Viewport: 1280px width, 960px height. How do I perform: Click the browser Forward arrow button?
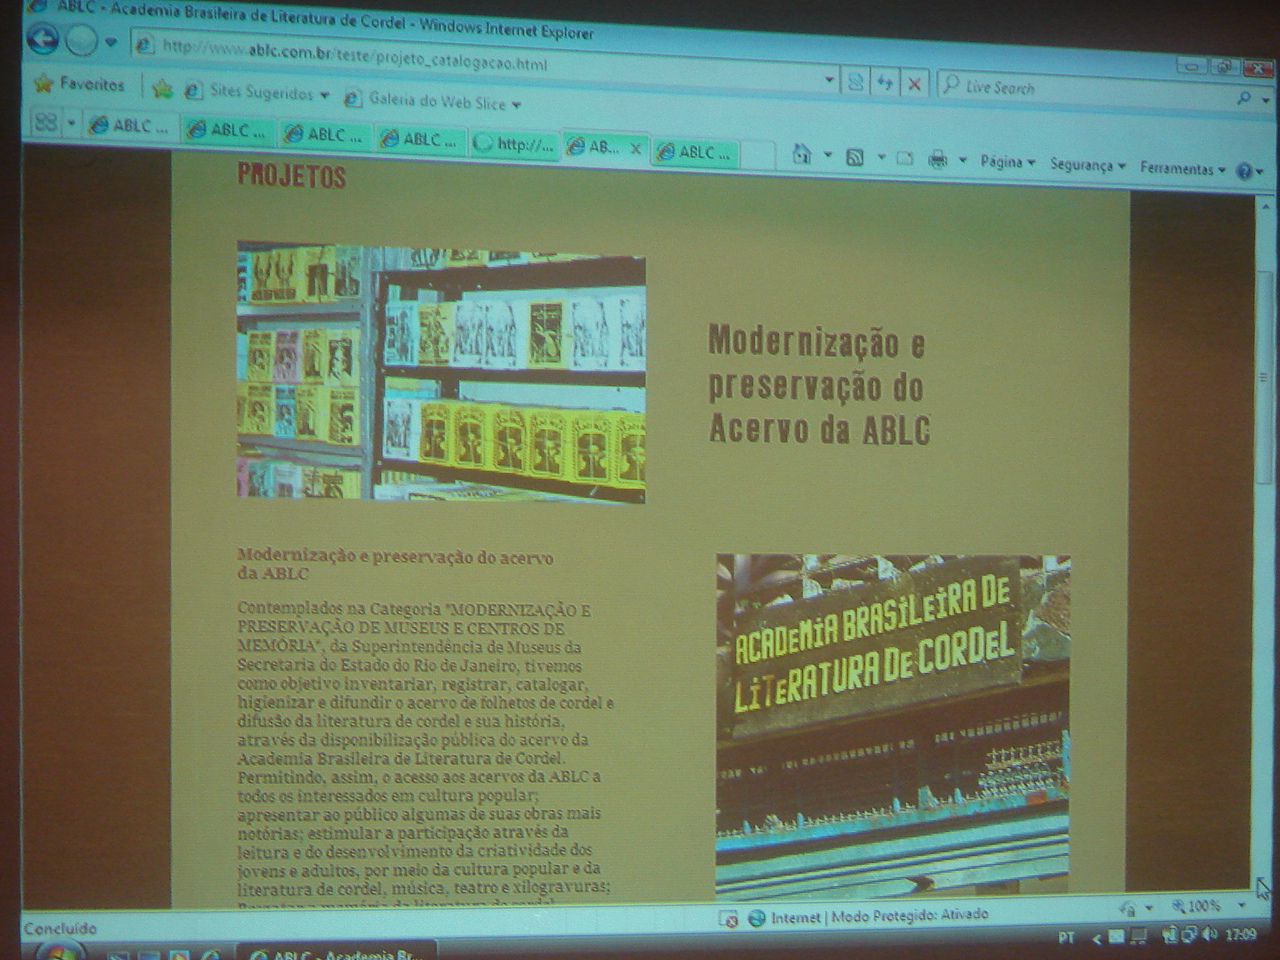click(81, 41)
